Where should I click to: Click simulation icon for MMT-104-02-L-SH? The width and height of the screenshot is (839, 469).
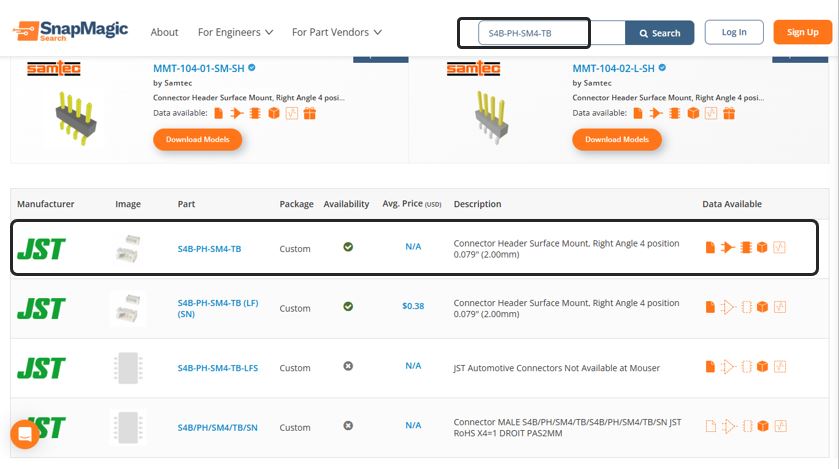point(711,113)
